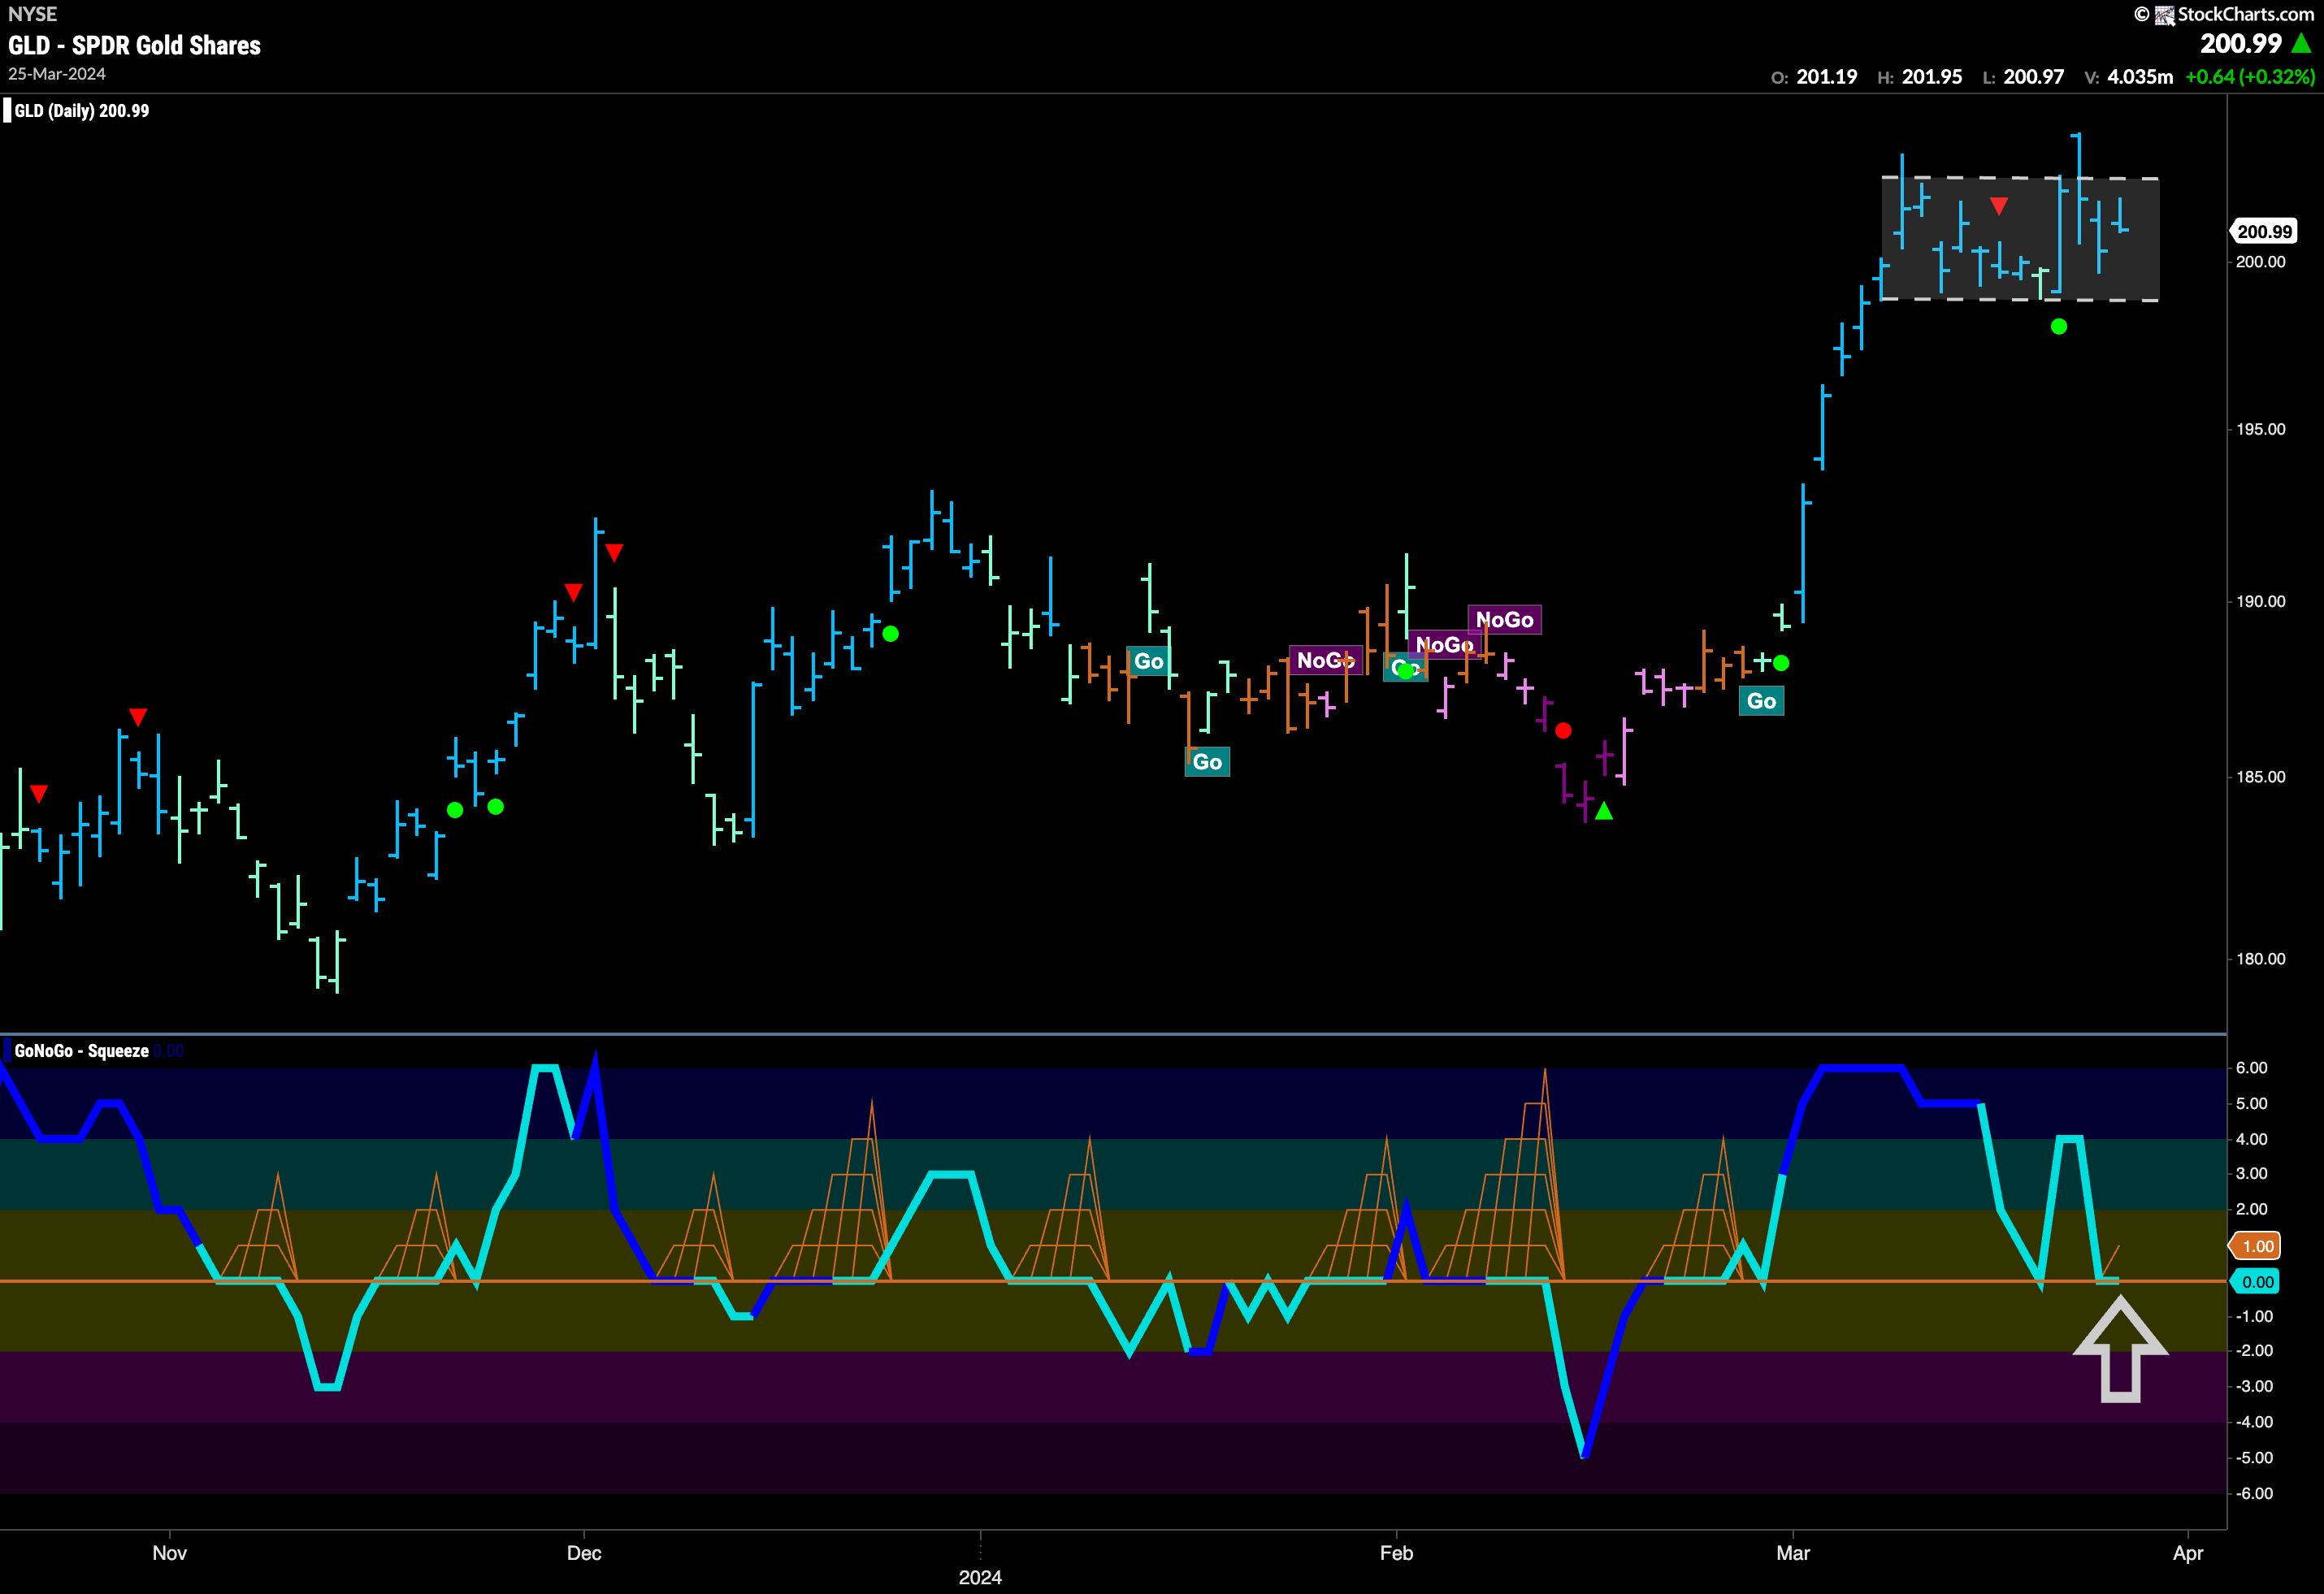Click the open value 201.19
The image size is (2324, 1594).
pyautogui.click(x=1826, y=77)
